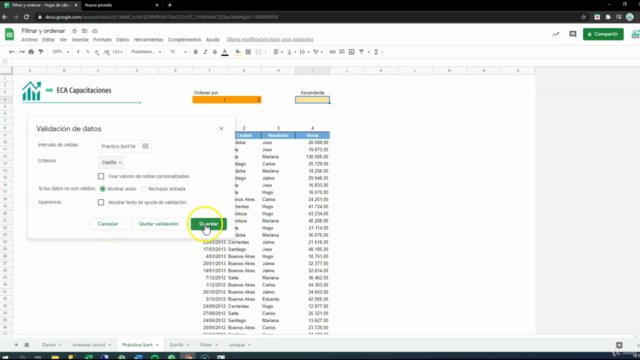Check the cloud save status icon
Viewport: 640px width, 360px height.
[95, 31]
